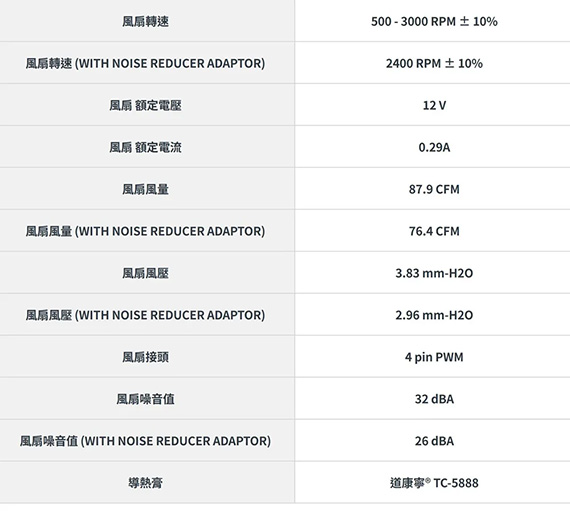The image size is (570, 519).
Task: Select the 風扇接頭 row label
Action: point(145,357)
